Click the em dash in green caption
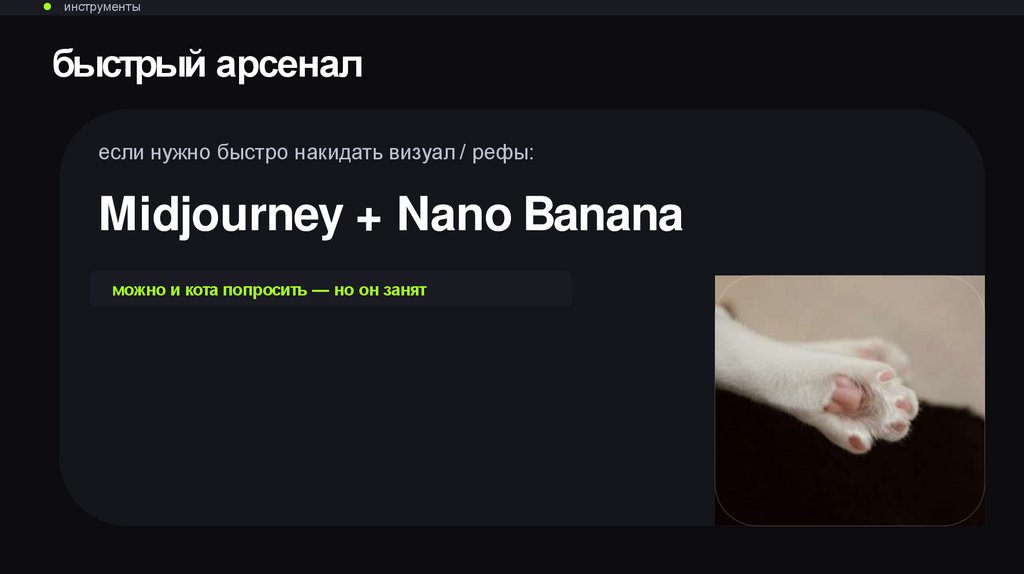The image size is (1024, 574). point(321,290)
